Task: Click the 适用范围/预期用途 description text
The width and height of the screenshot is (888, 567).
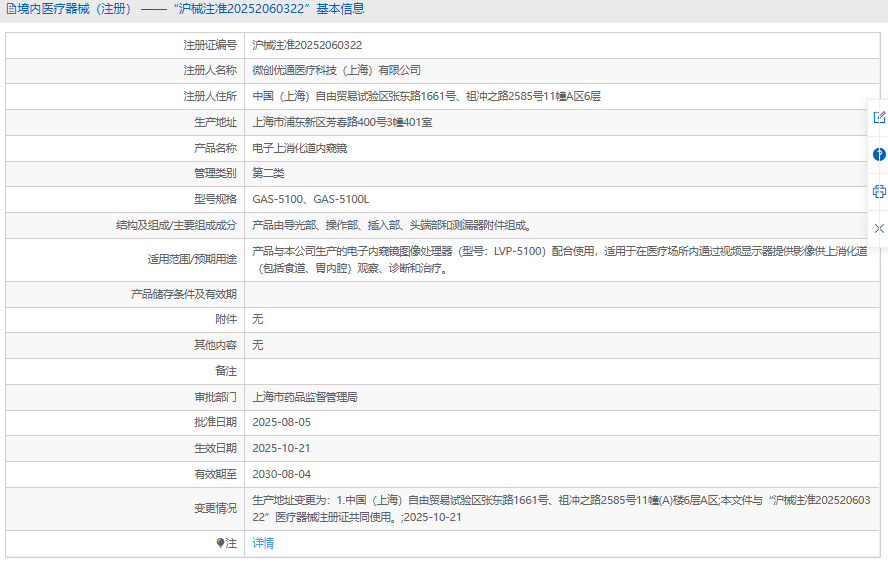Action: (558, 260)
